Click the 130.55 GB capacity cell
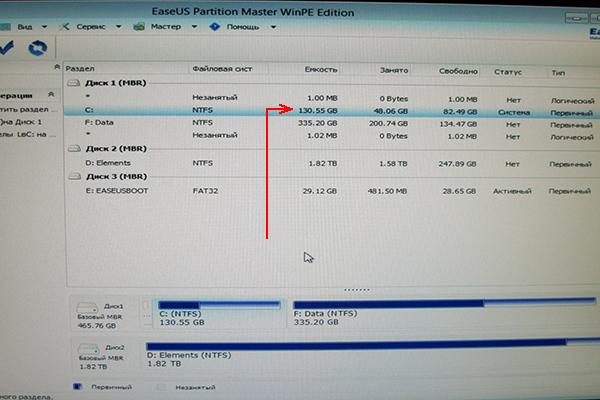Viewport: 600px width, 400px height. pyautogui.click(x=318, y=111)
